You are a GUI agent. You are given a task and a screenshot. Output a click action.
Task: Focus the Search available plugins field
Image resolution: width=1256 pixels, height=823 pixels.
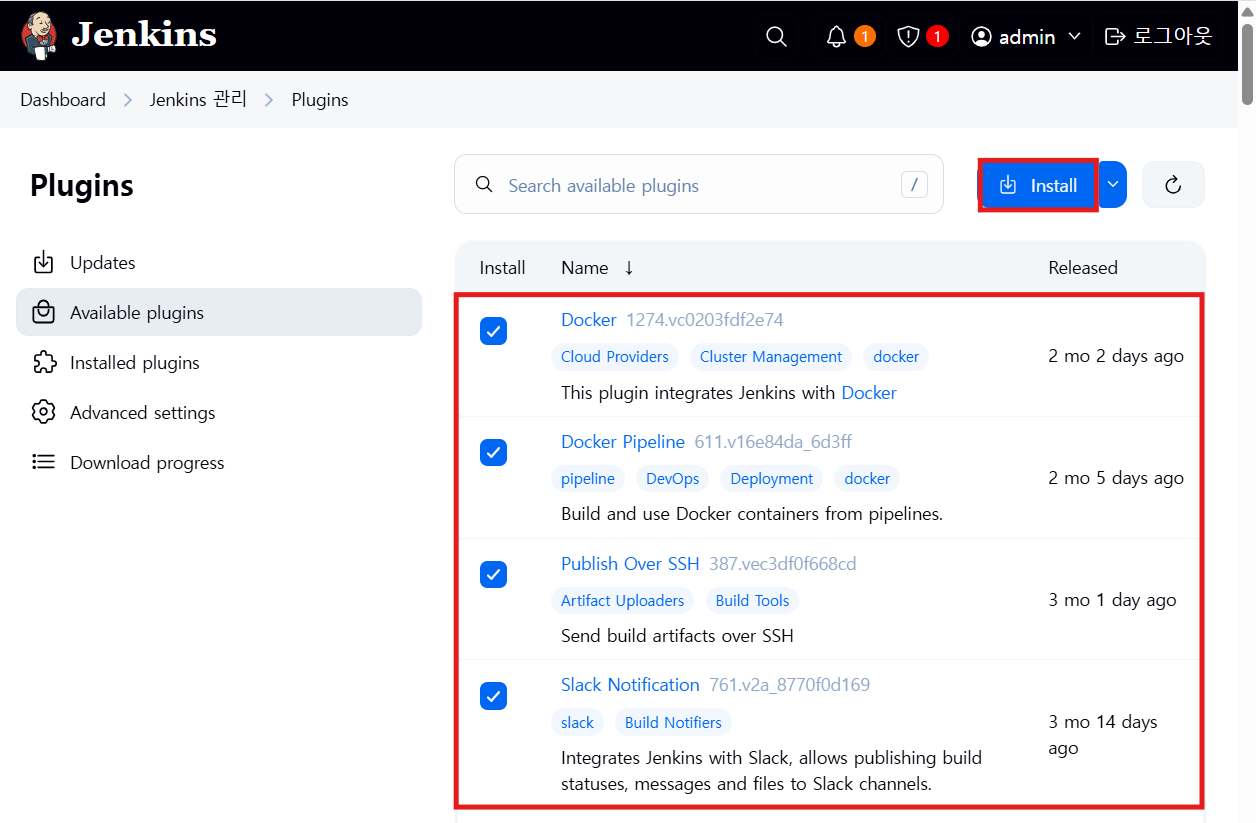[x=698, y=184]
